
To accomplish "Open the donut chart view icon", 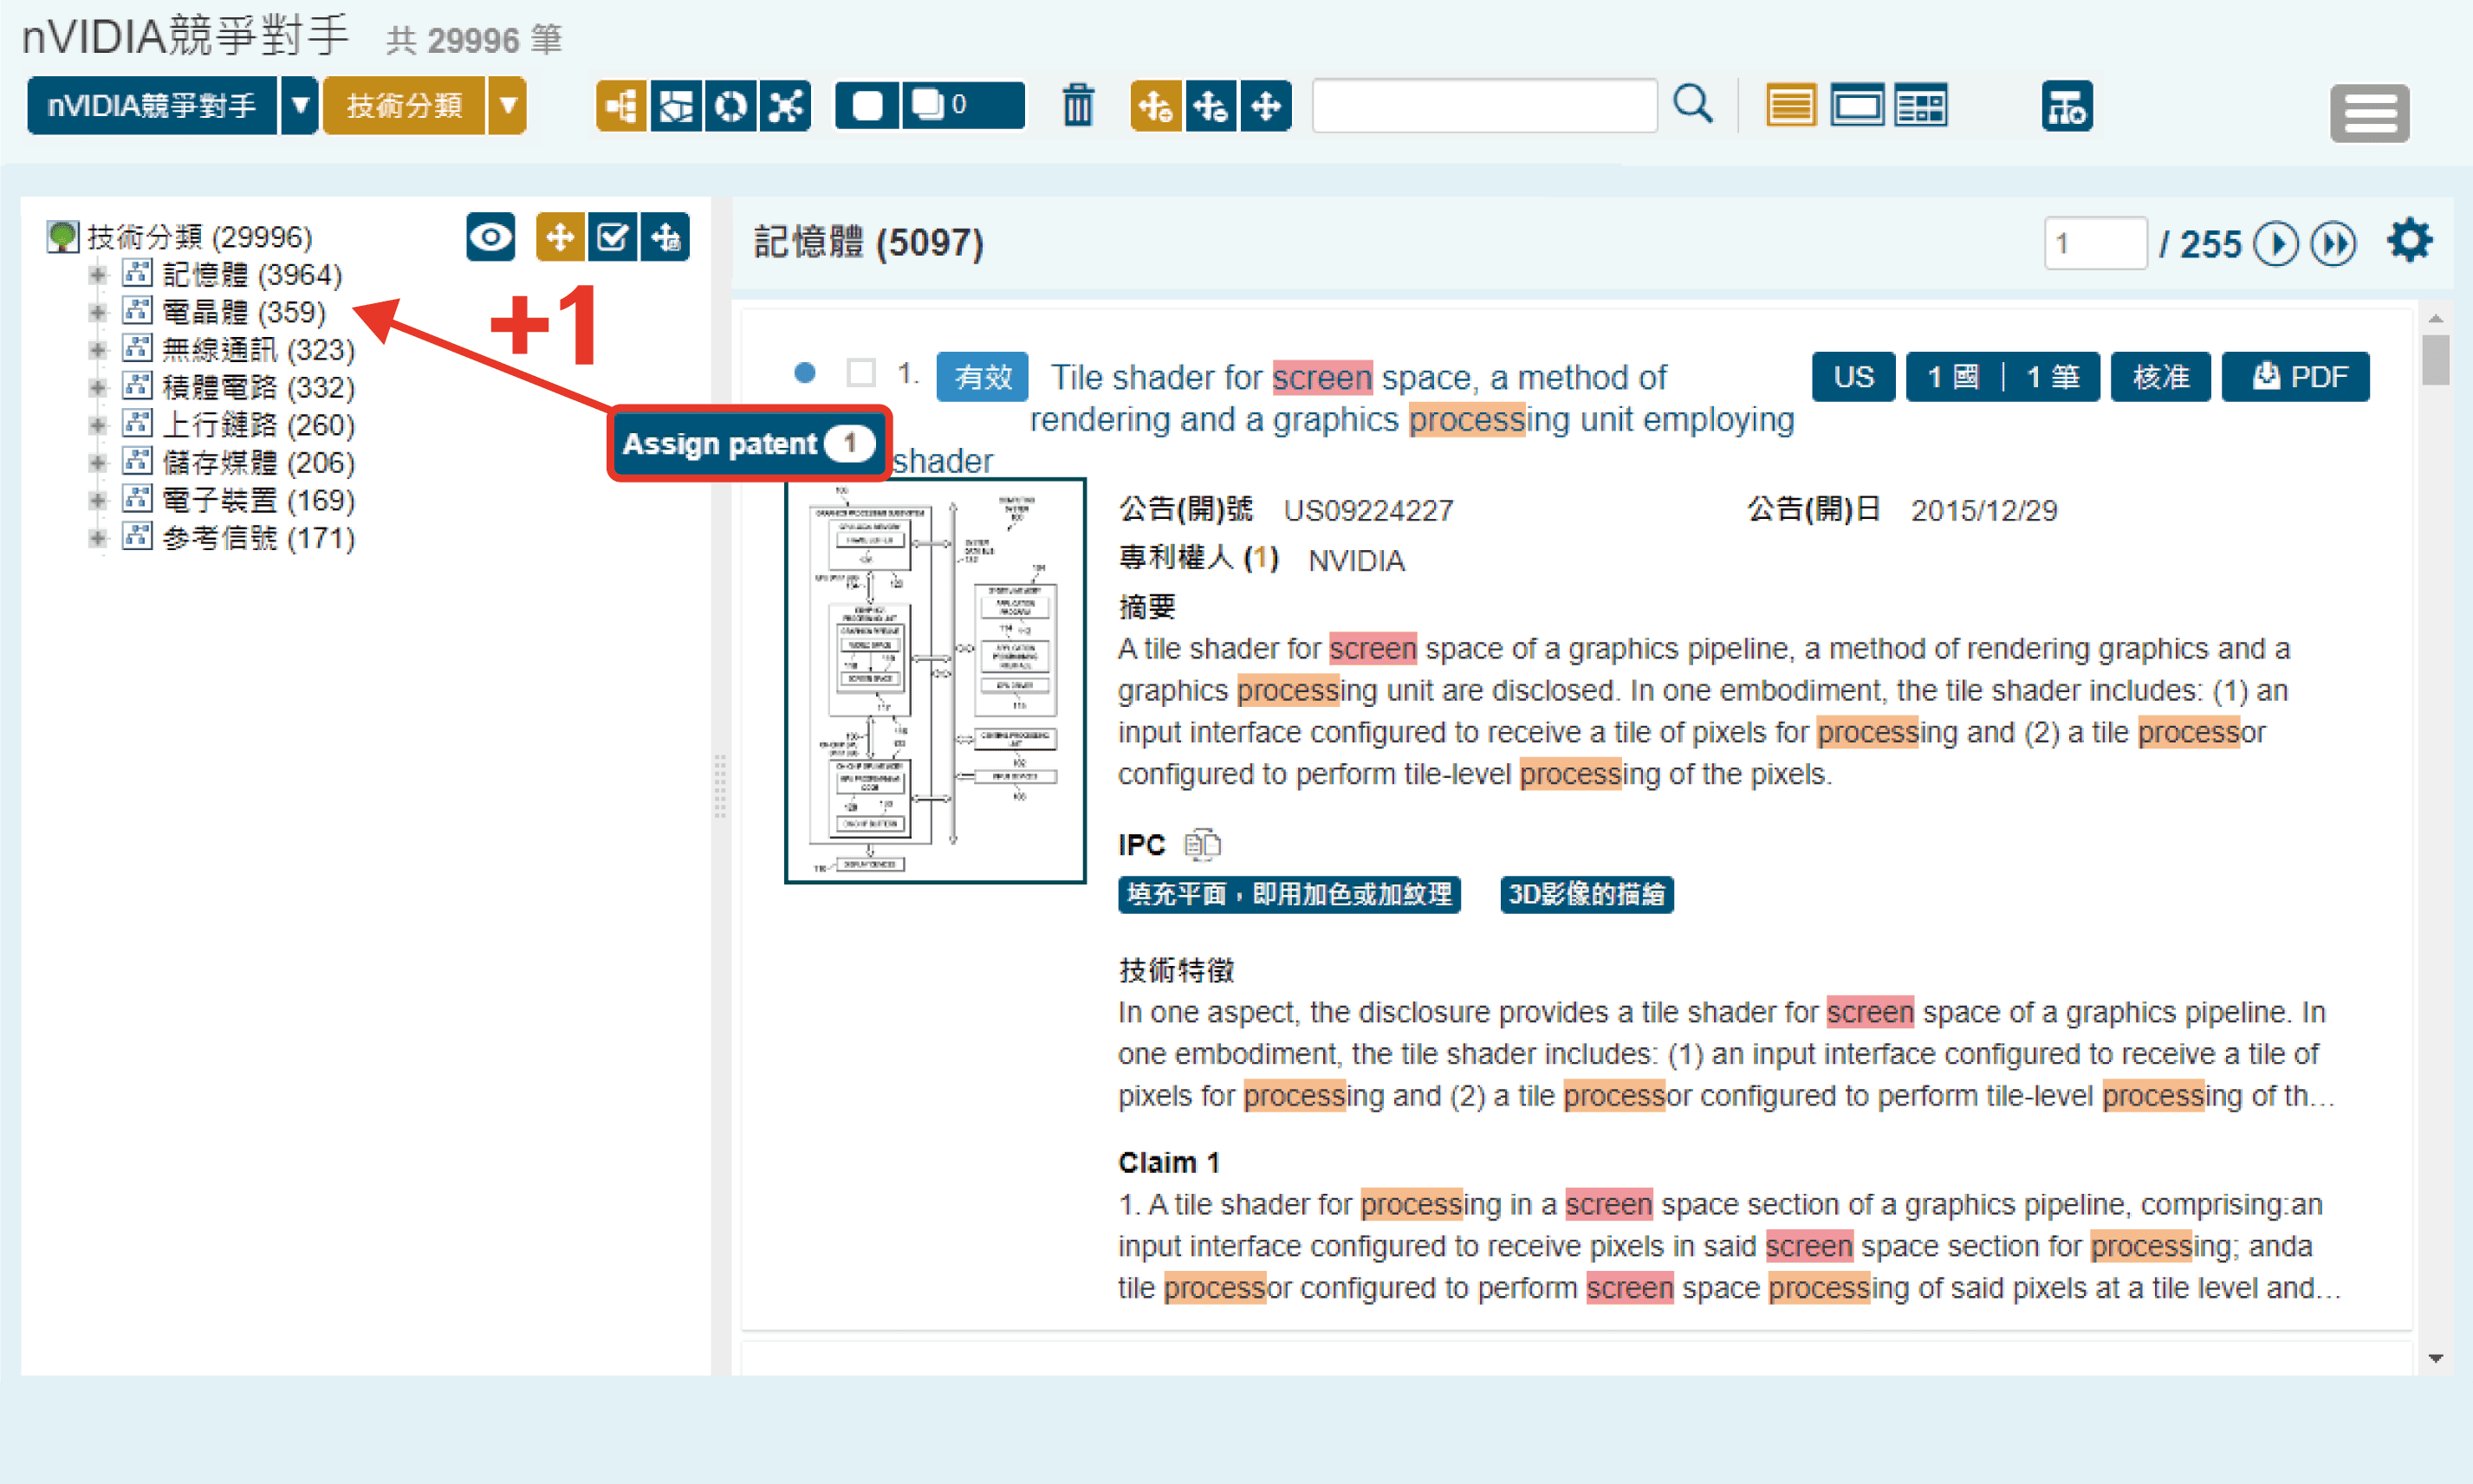I will pos(730,105).
